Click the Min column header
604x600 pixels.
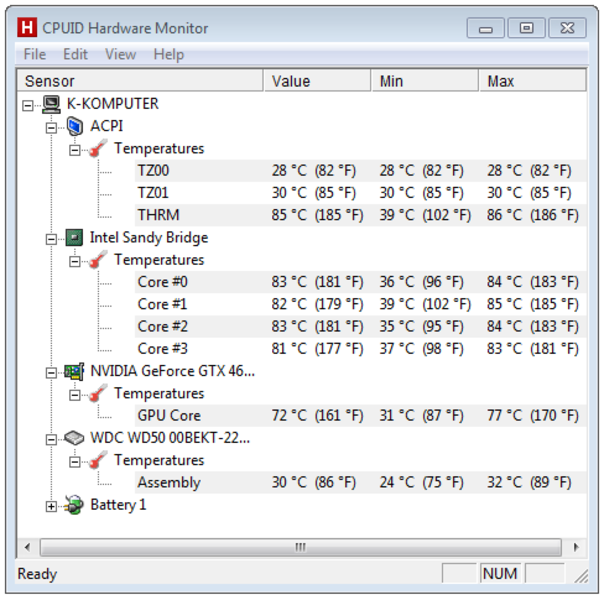(425, 81)
